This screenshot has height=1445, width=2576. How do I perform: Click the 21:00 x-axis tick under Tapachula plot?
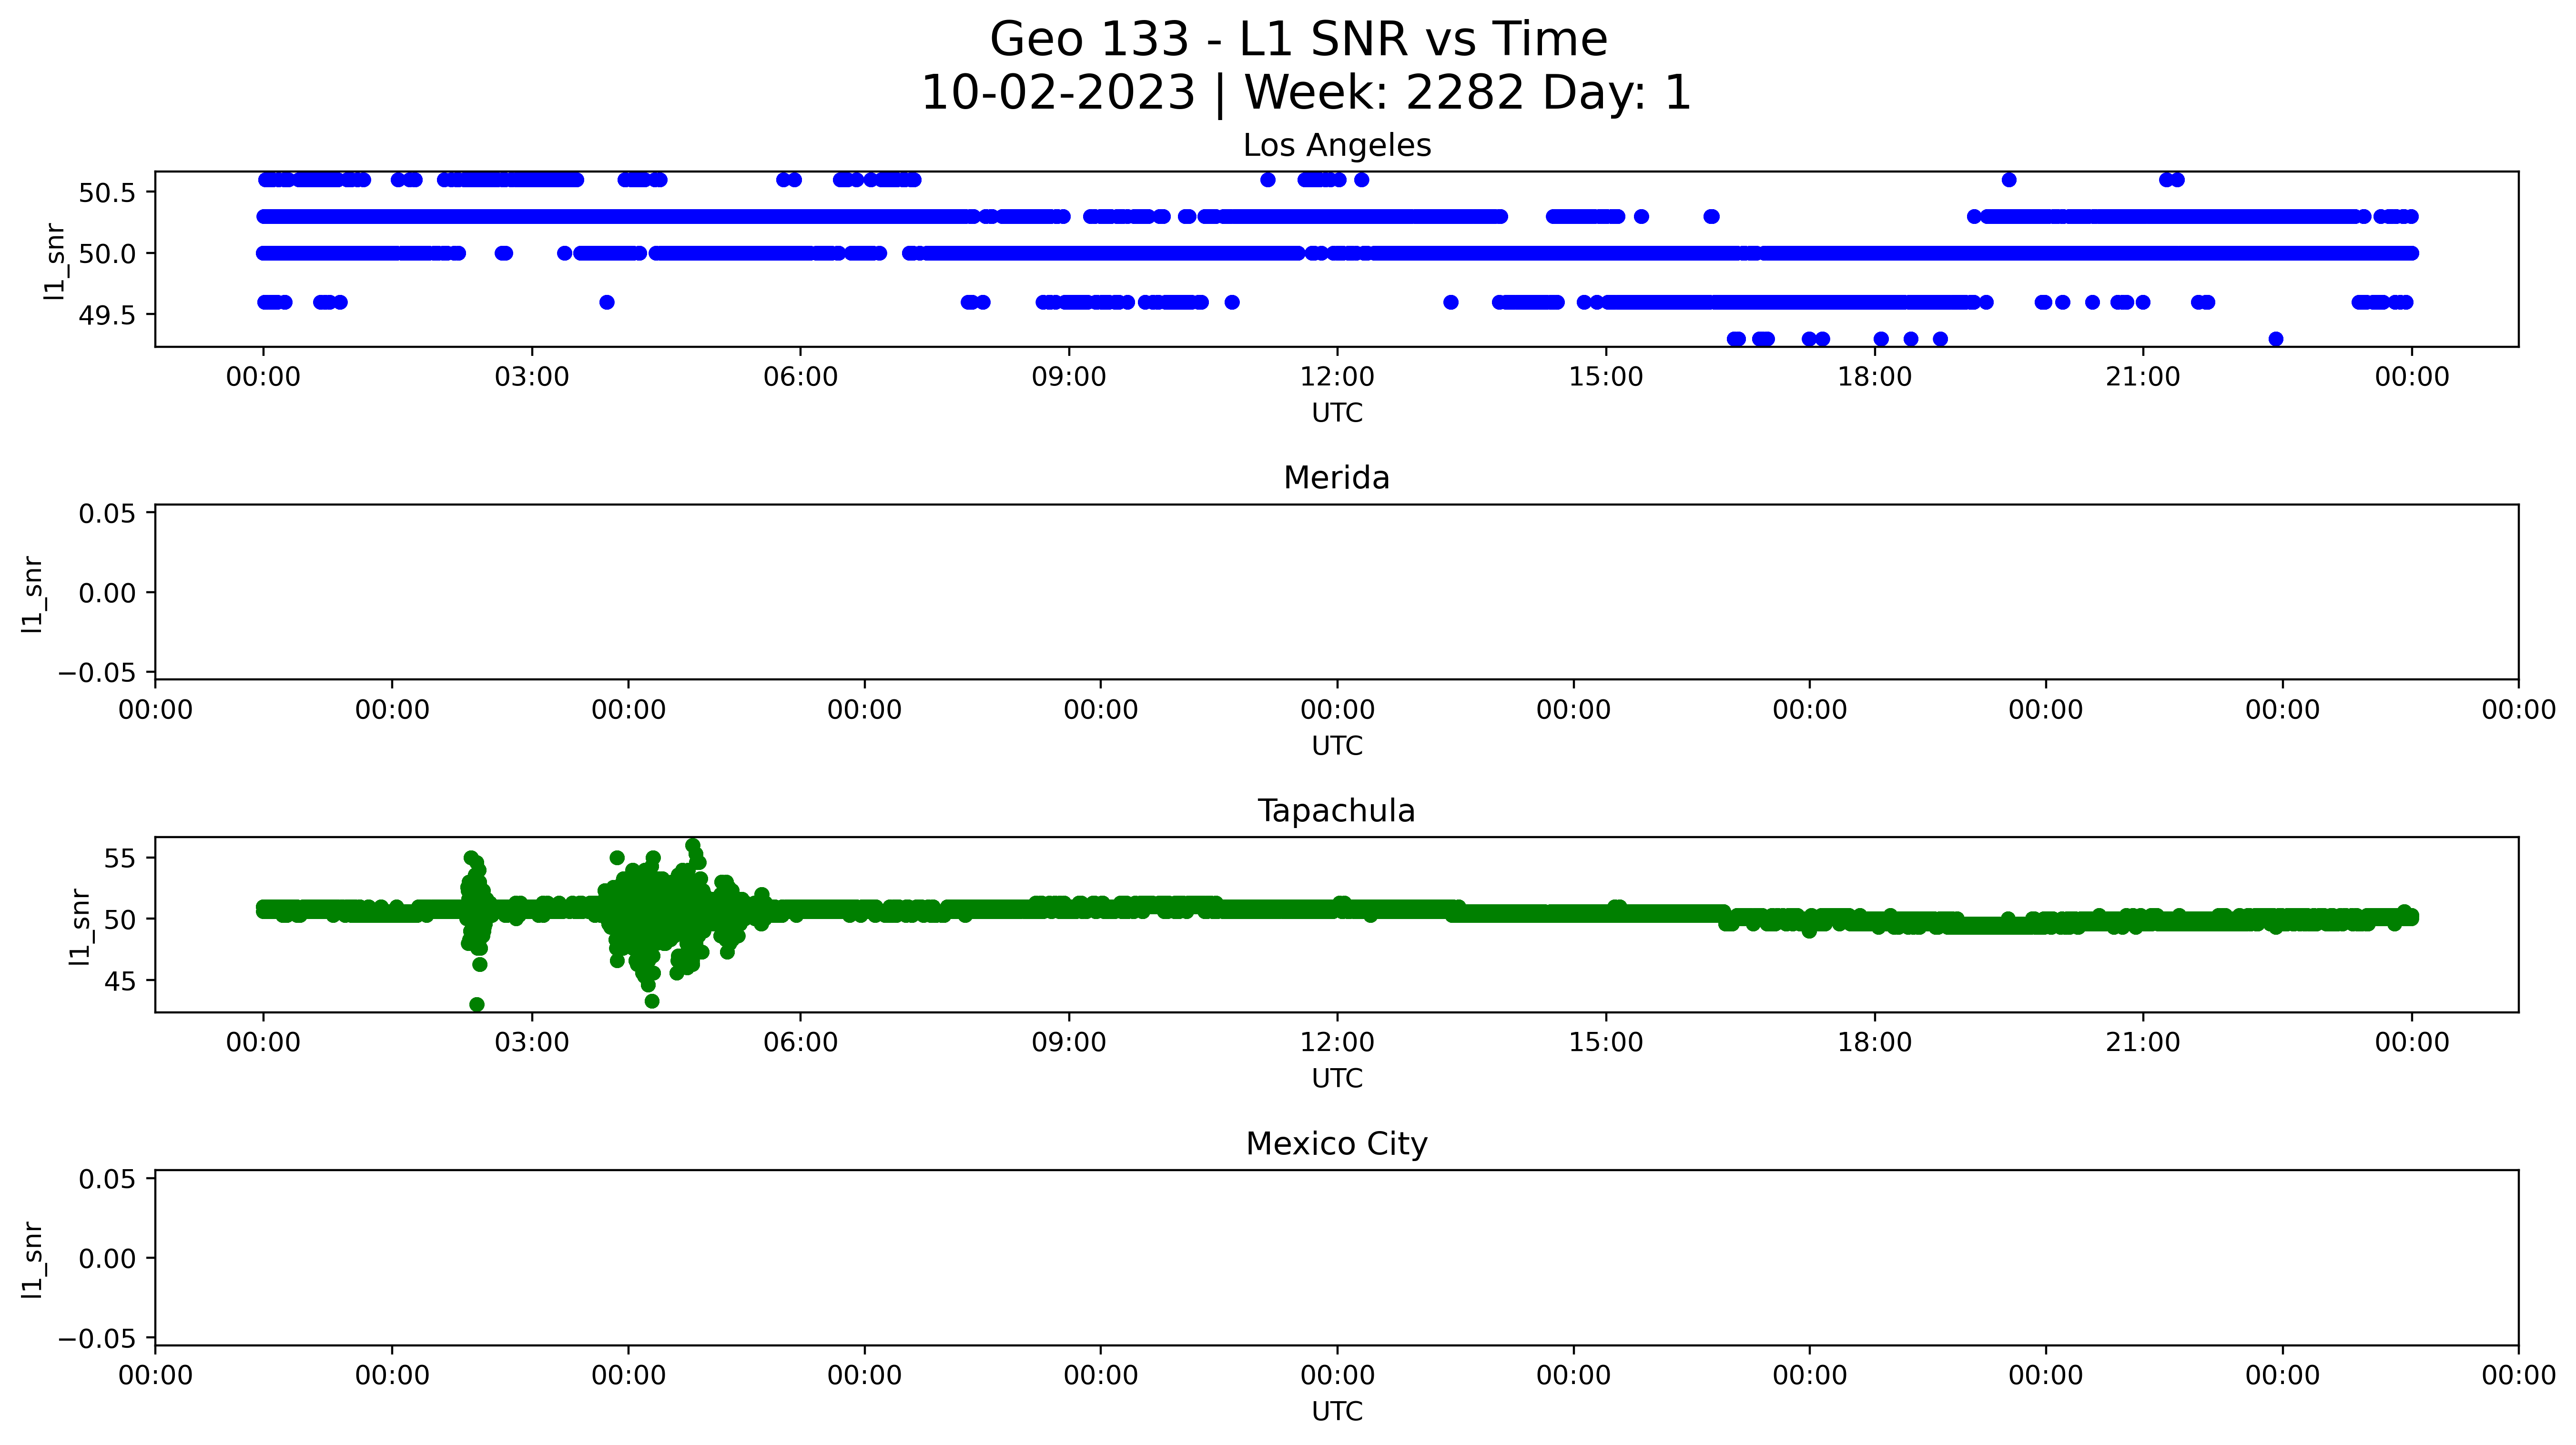click(2143, 1043)
